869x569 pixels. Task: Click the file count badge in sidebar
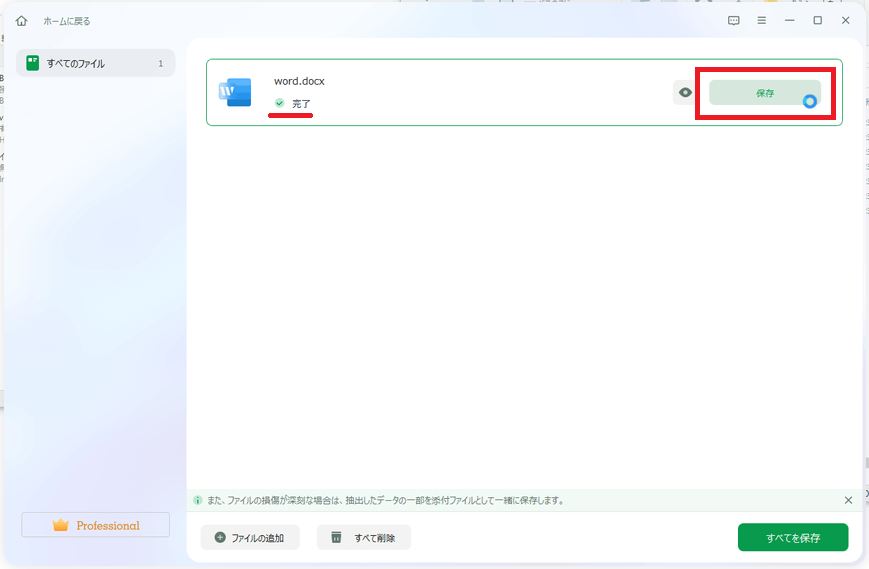(160, 64)
